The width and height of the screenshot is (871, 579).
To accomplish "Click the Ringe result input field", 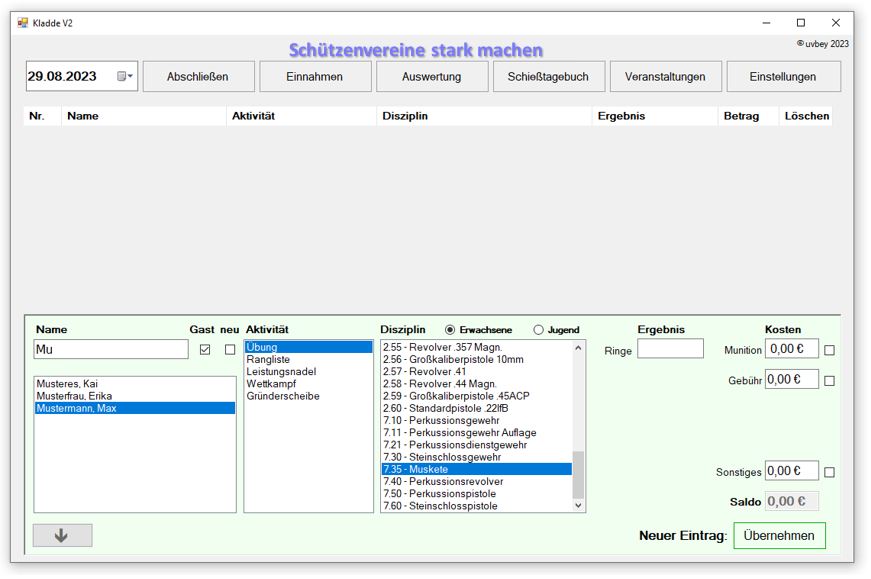I will point(670,349).
